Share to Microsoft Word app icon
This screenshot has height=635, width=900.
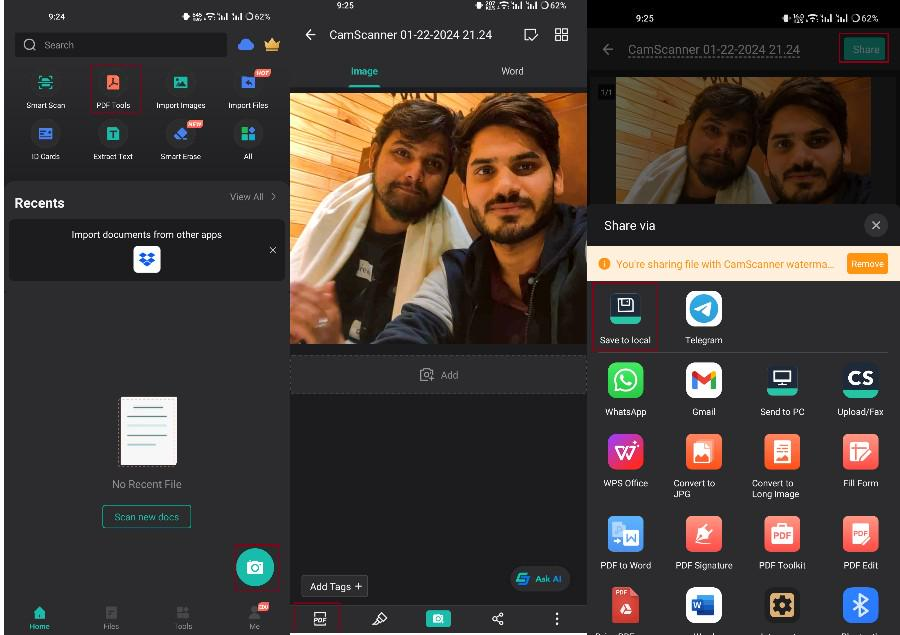tap(704, 605)
